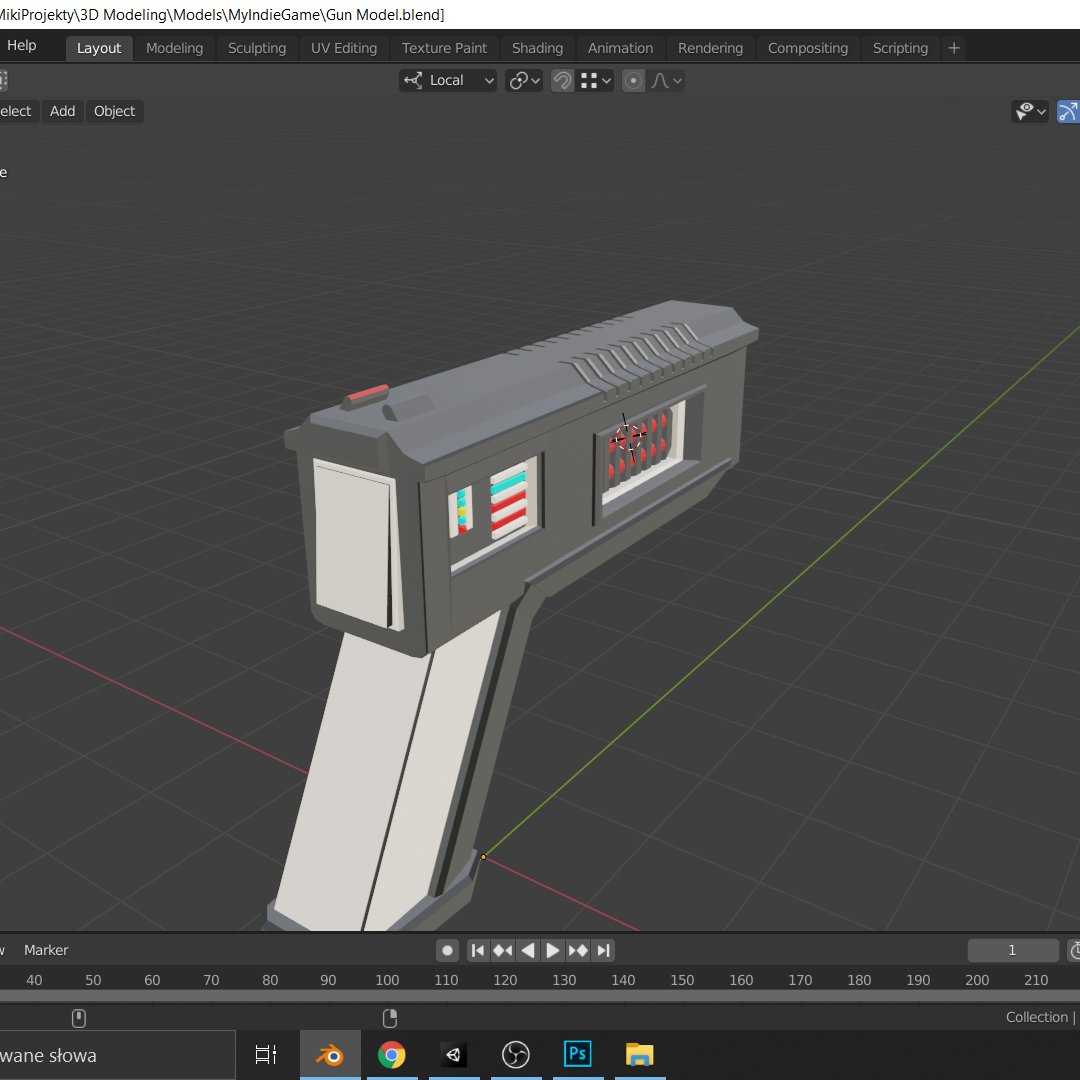Open the viewport Add menu
1080x1080 pixels.
(63, 111)
